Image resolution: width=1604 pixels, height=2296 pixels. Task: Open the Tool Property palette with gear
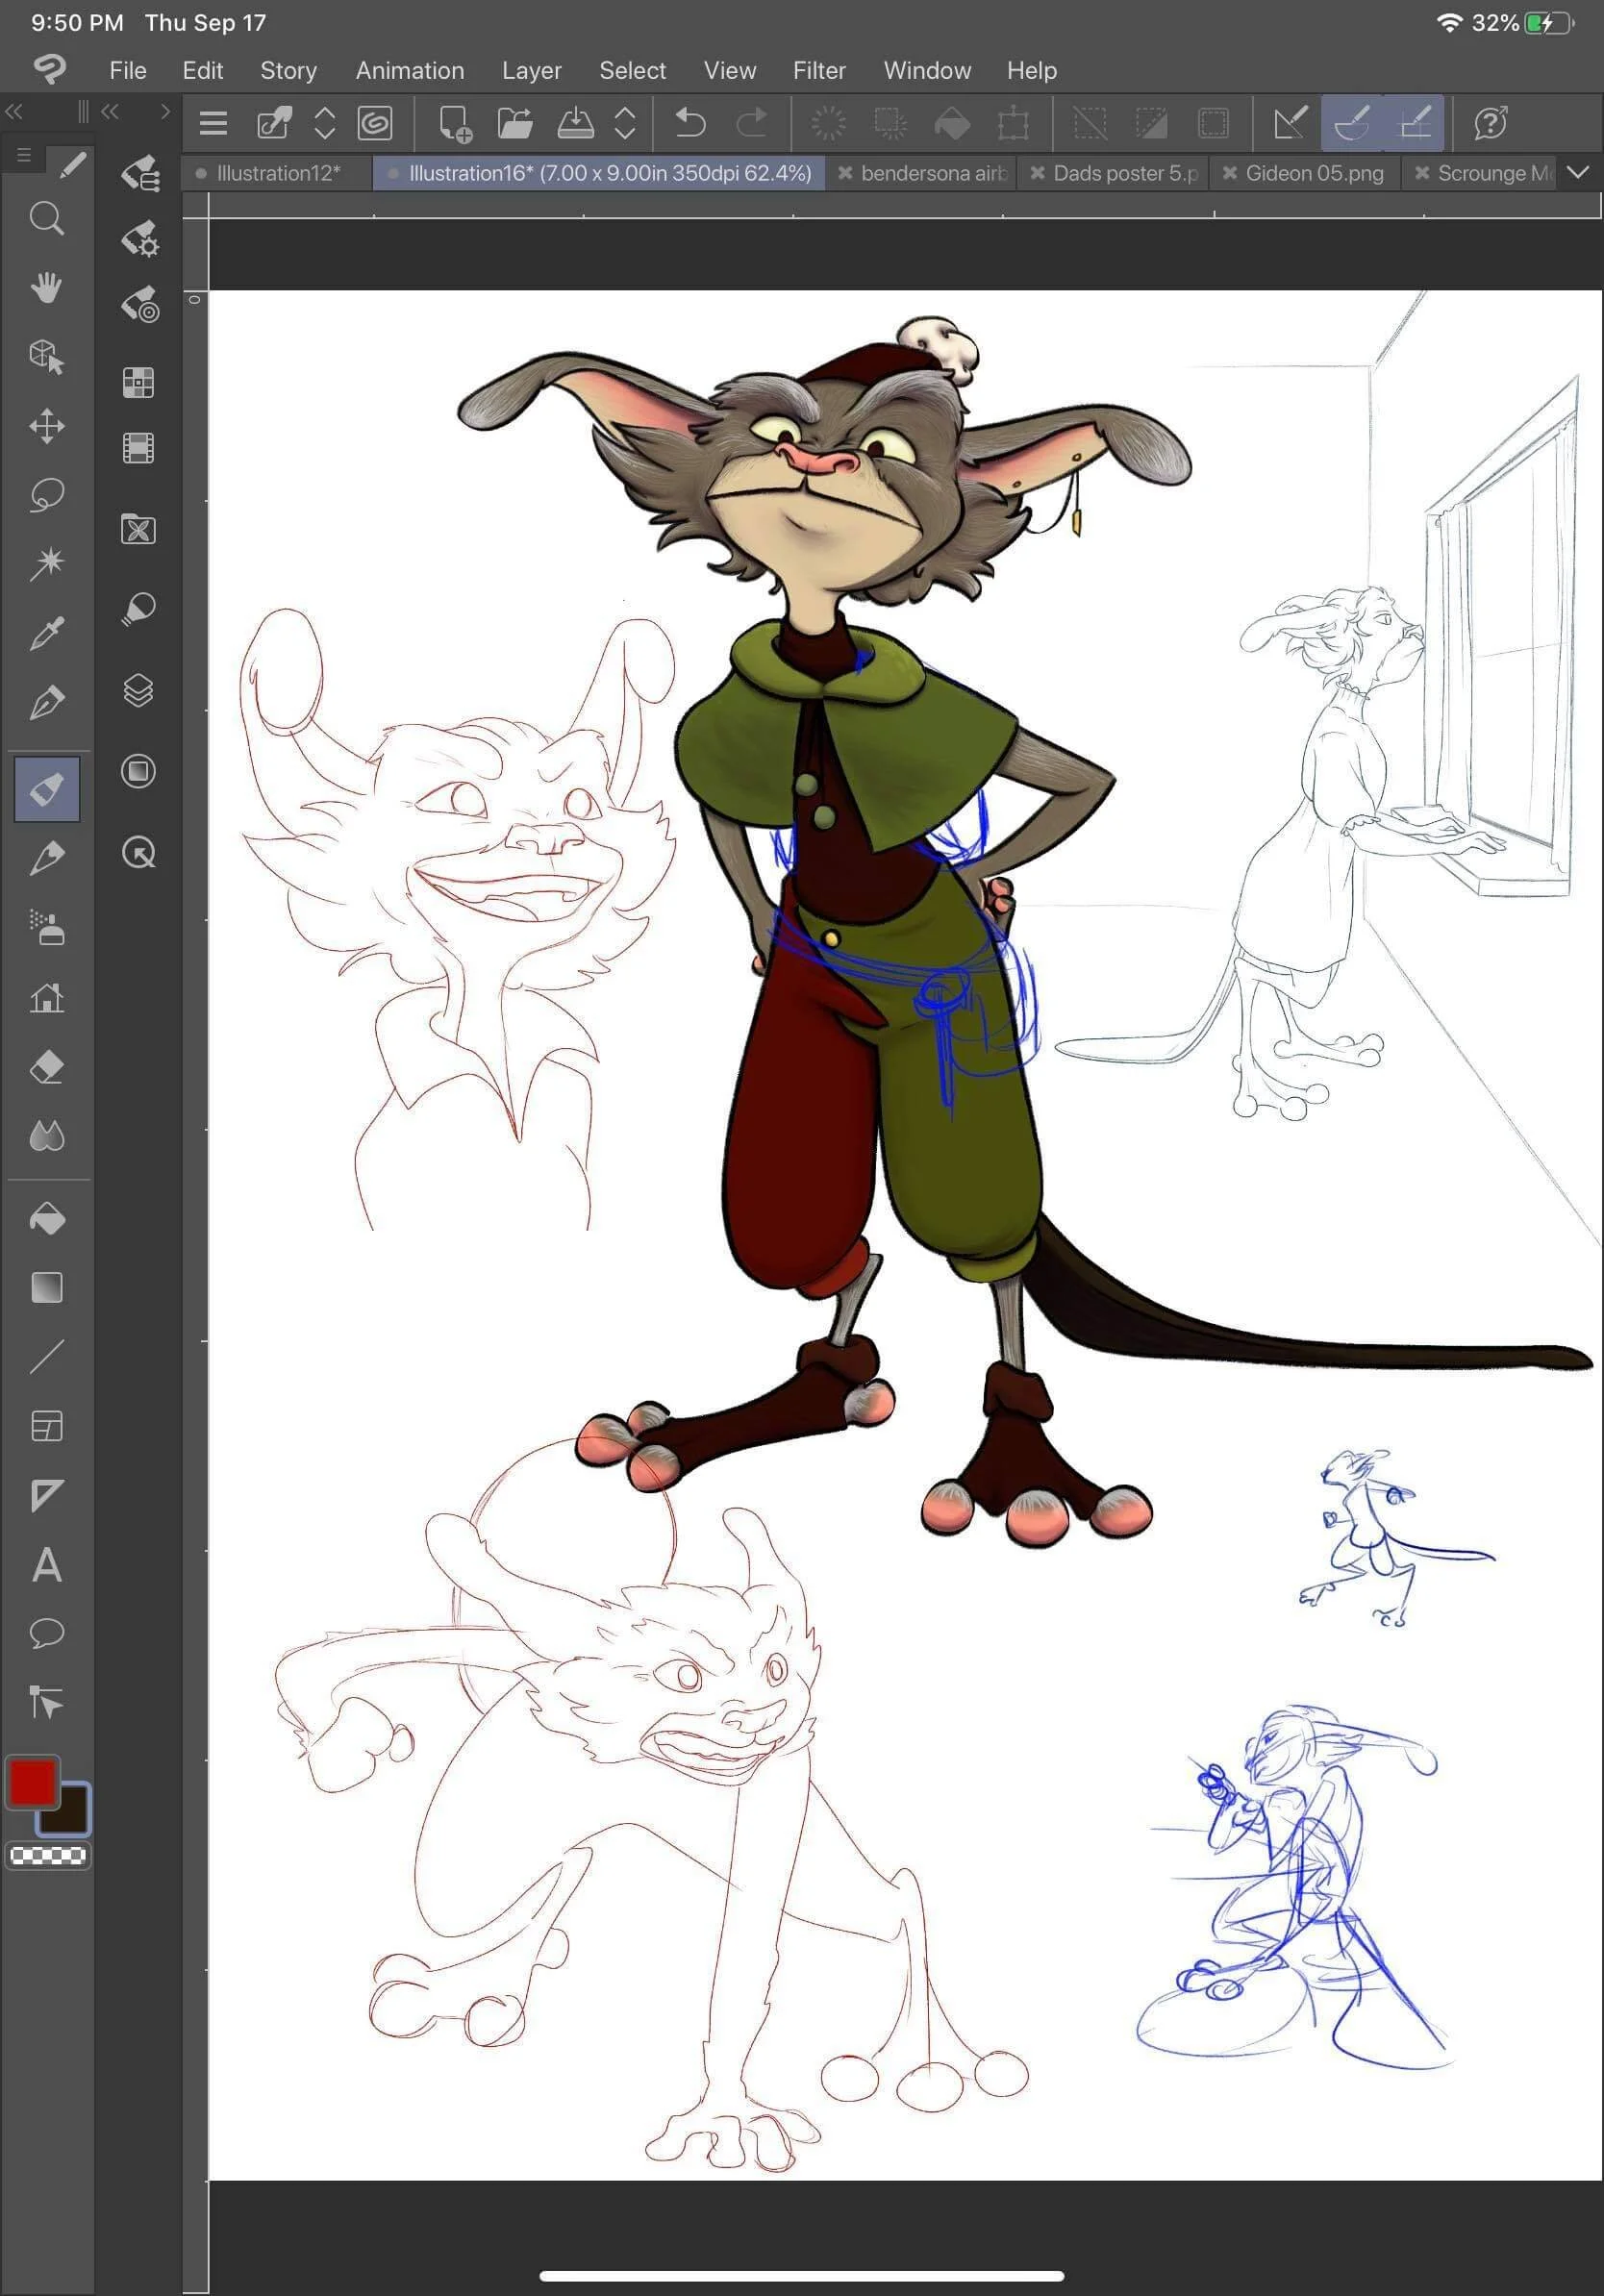tap(139, 240)
